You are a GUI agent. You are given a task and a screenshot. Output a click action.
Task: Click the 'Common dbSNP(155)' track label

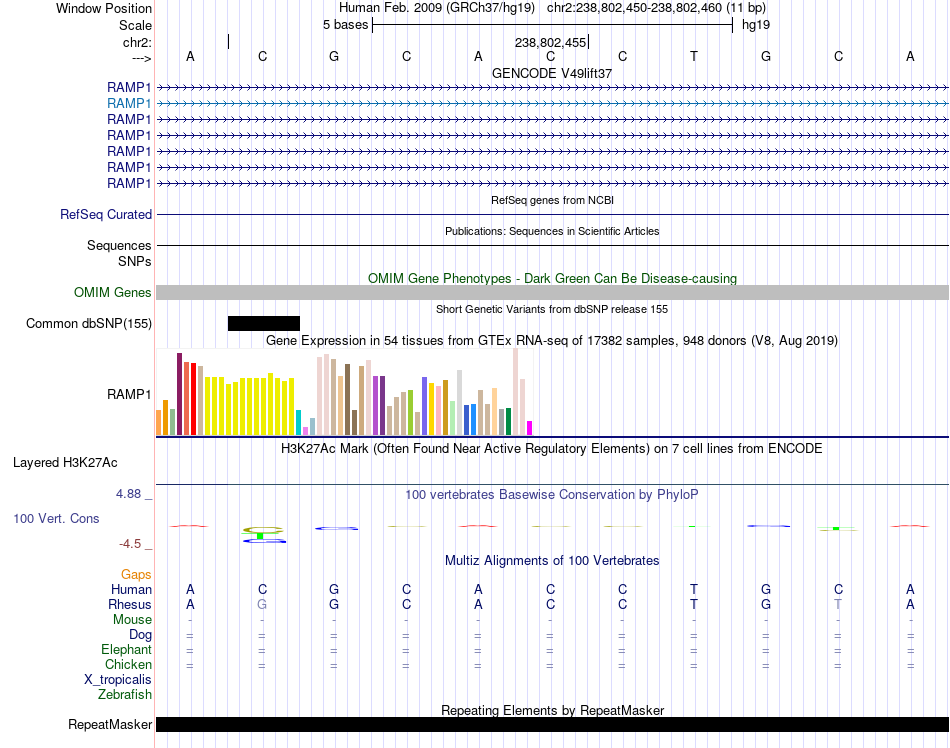pyautogui.click(x=89, y=323)
